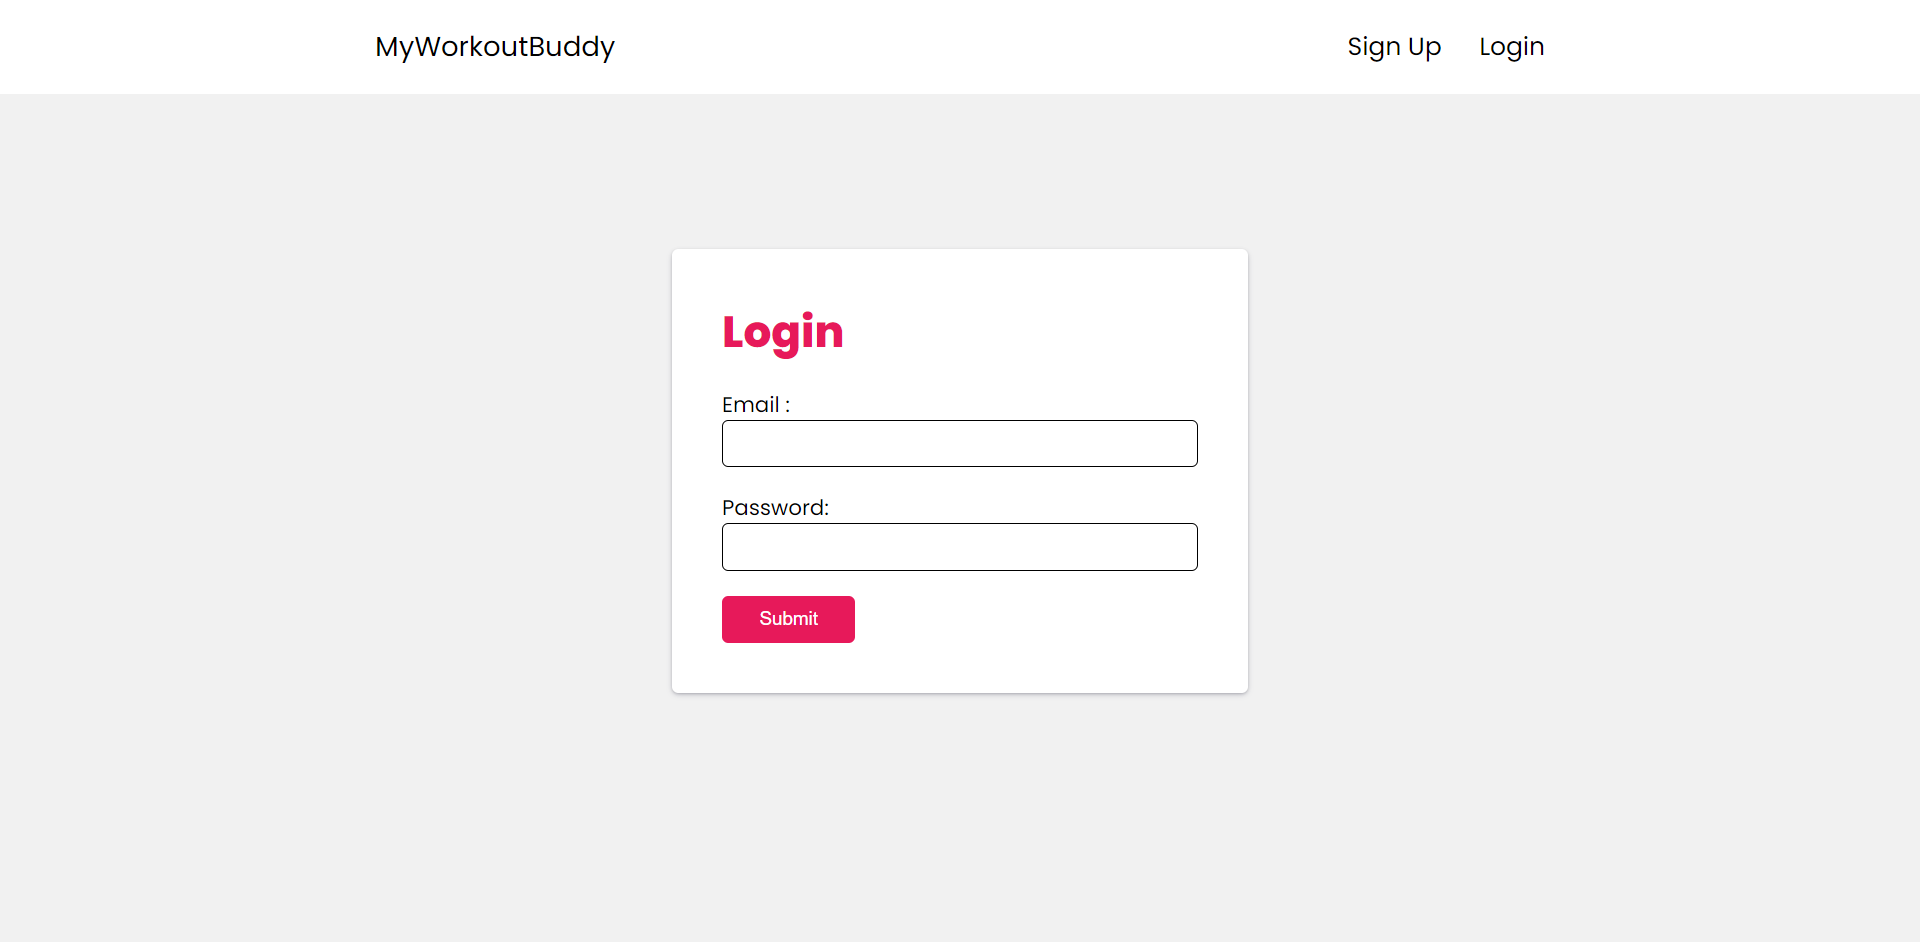The image size is (1920, 942).
Task: Click the pink Login heading on the form
Action: [x=782, y=332]
